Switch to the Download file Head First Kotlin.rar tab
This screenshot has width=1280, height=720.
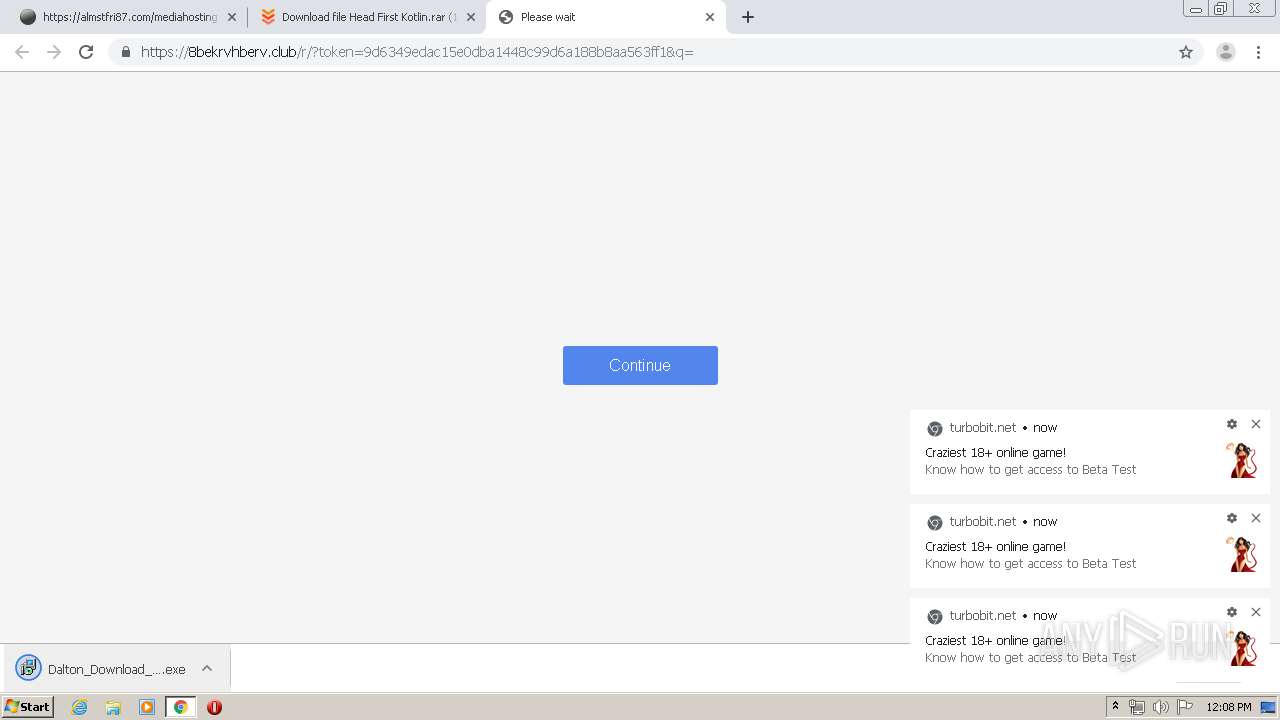[364, 17]
